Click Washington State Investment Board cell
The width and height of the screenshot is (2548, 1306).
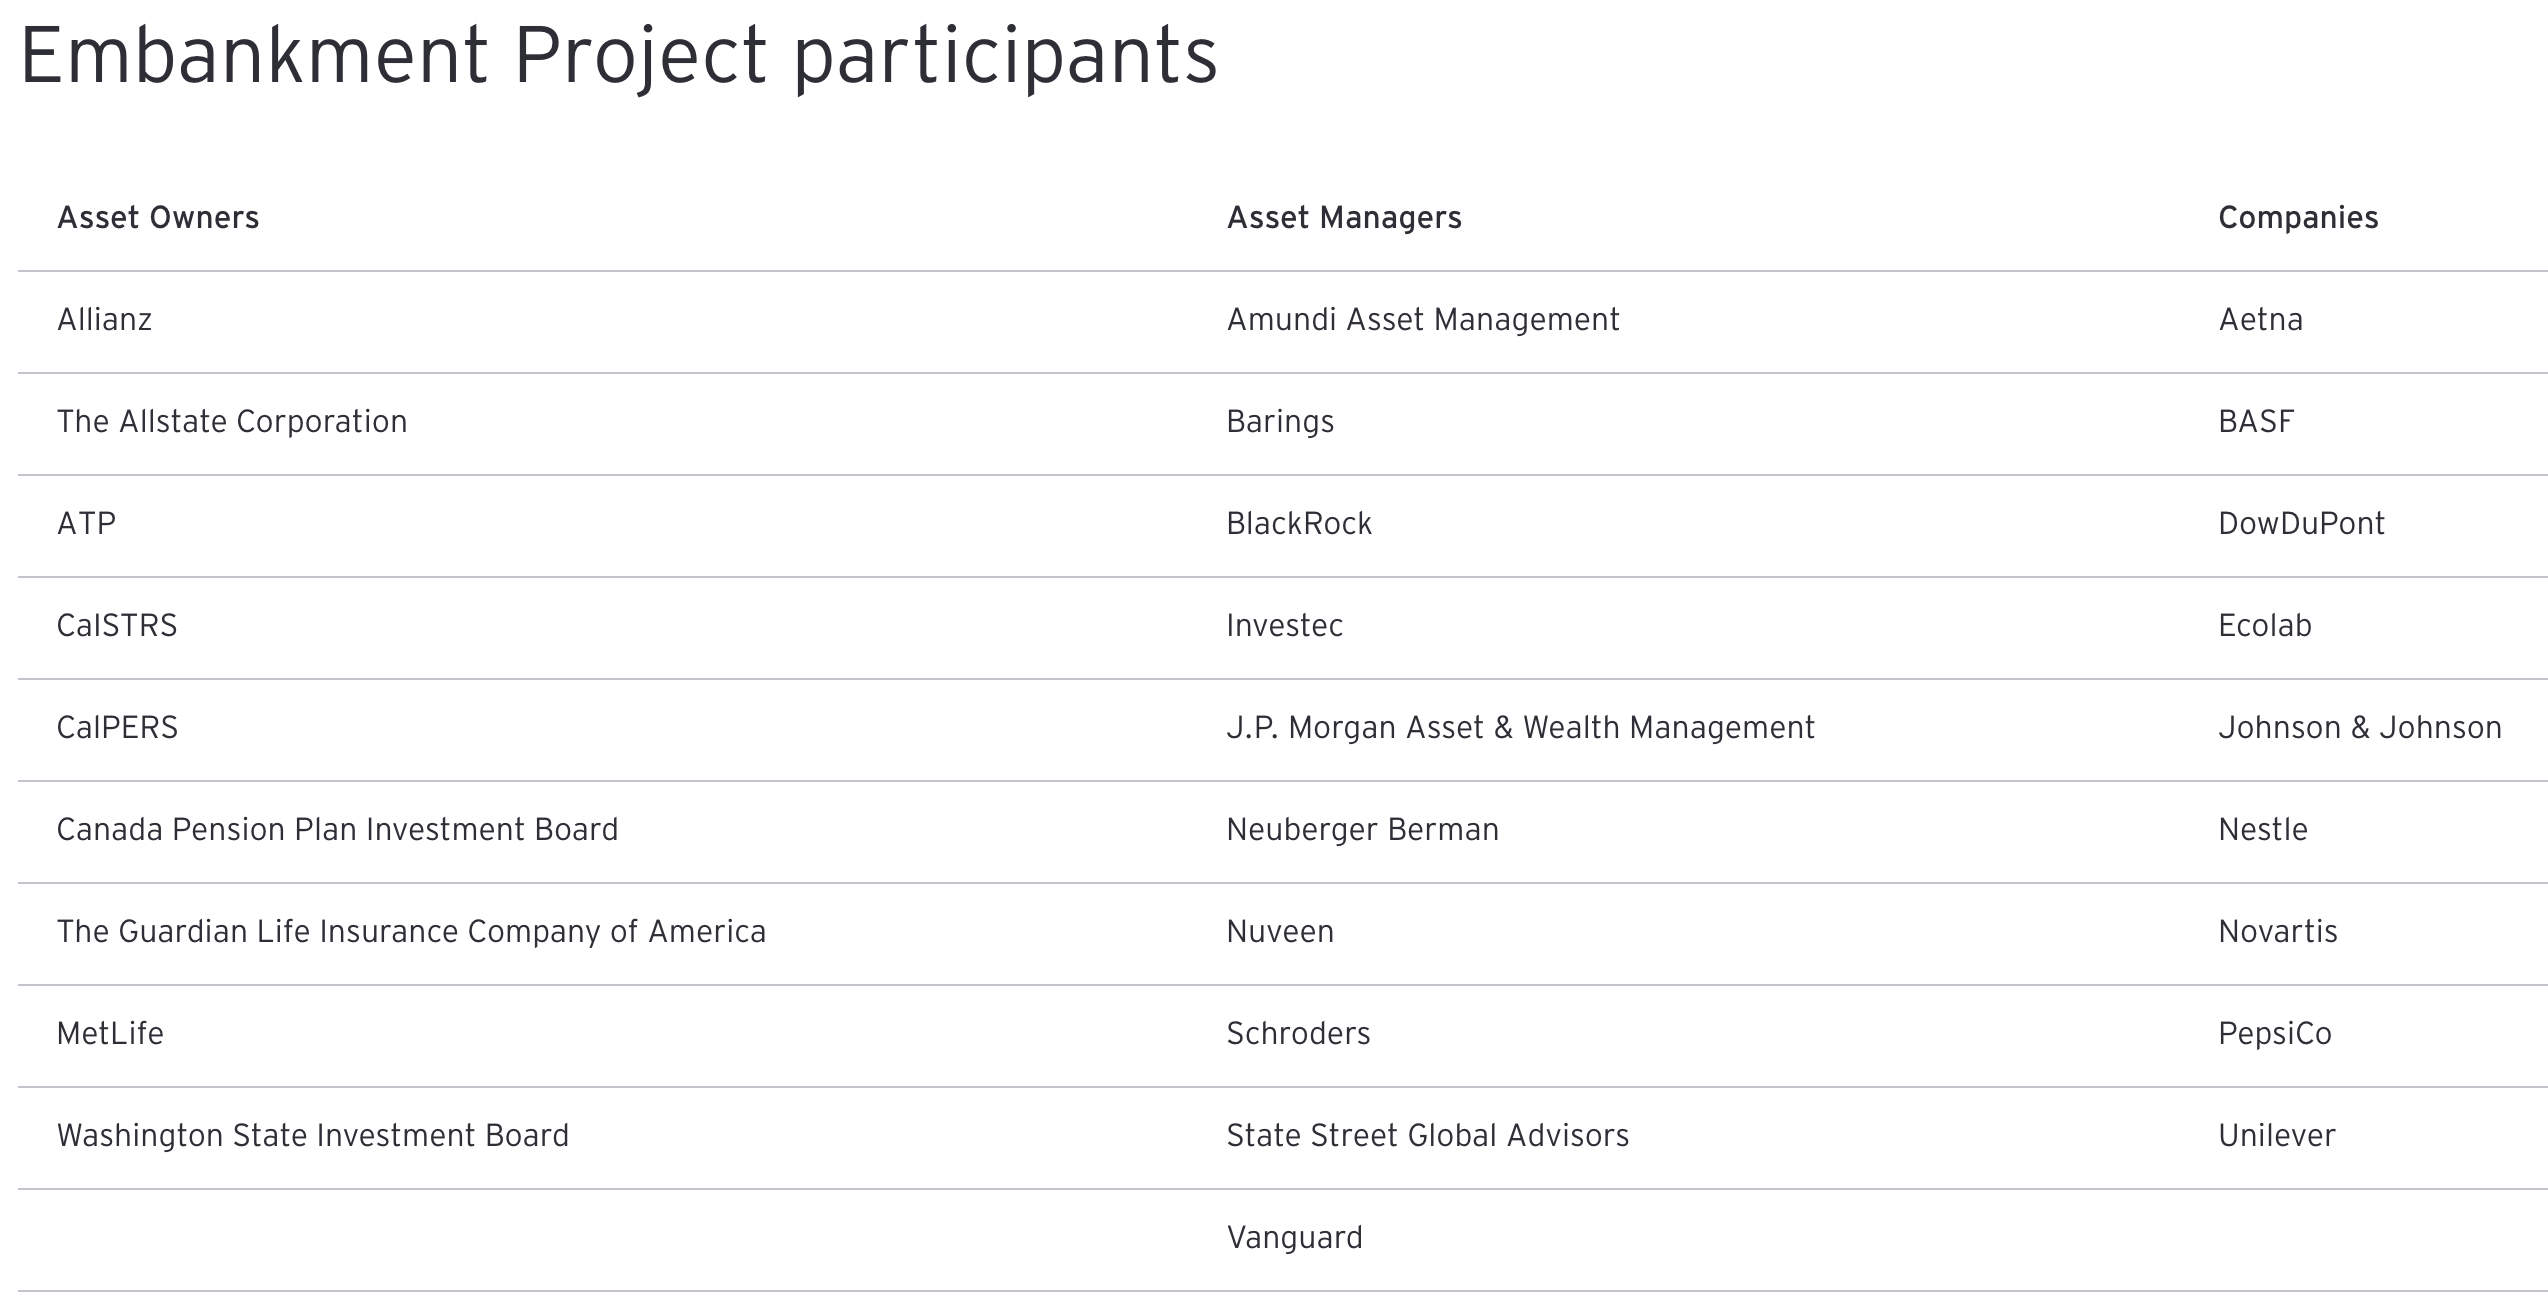point(313,1136)
